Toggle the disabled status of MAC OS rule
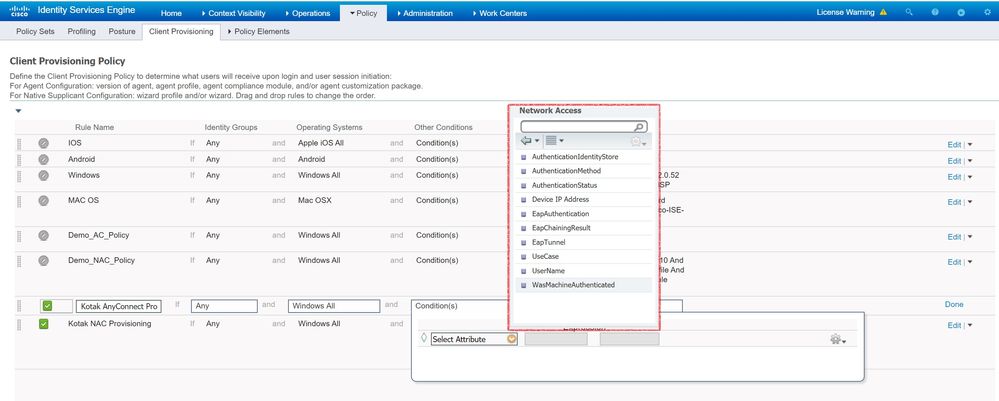The height and width of the screenshot is (401, 999). (43, 201)
